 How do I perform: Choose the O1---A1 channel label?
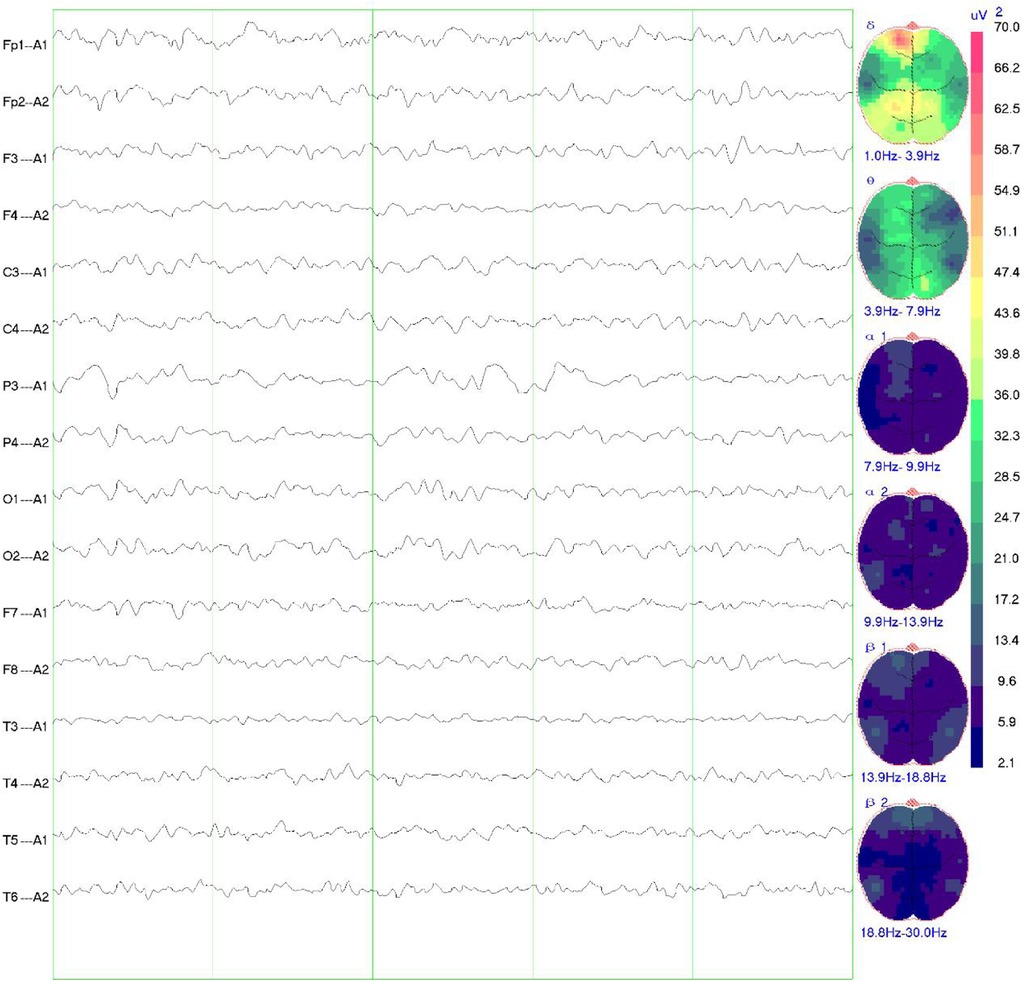[x=25, y=499]
